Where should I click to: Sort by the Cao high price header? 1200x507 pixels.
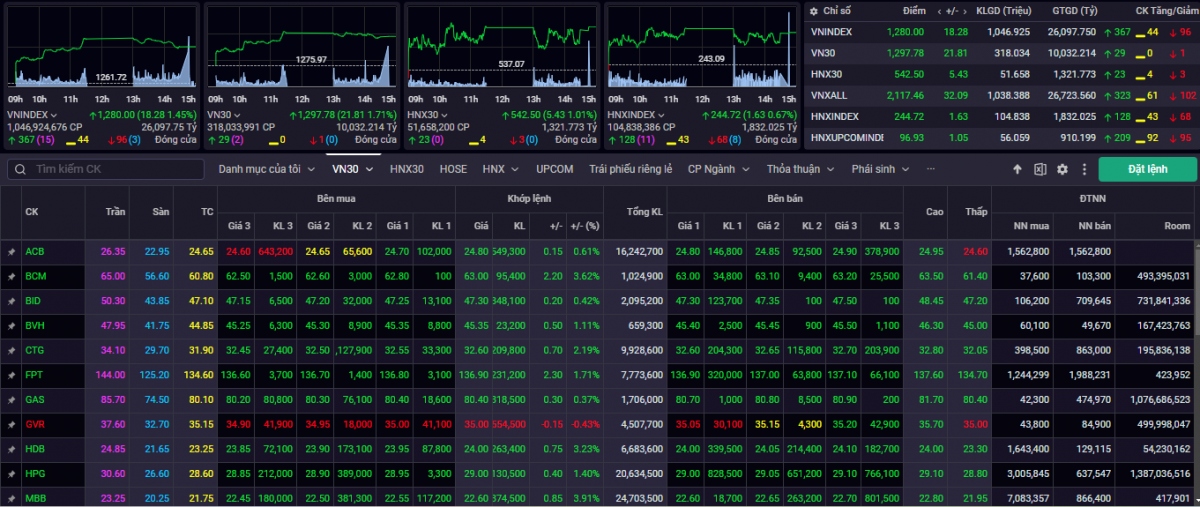(934, 212)
